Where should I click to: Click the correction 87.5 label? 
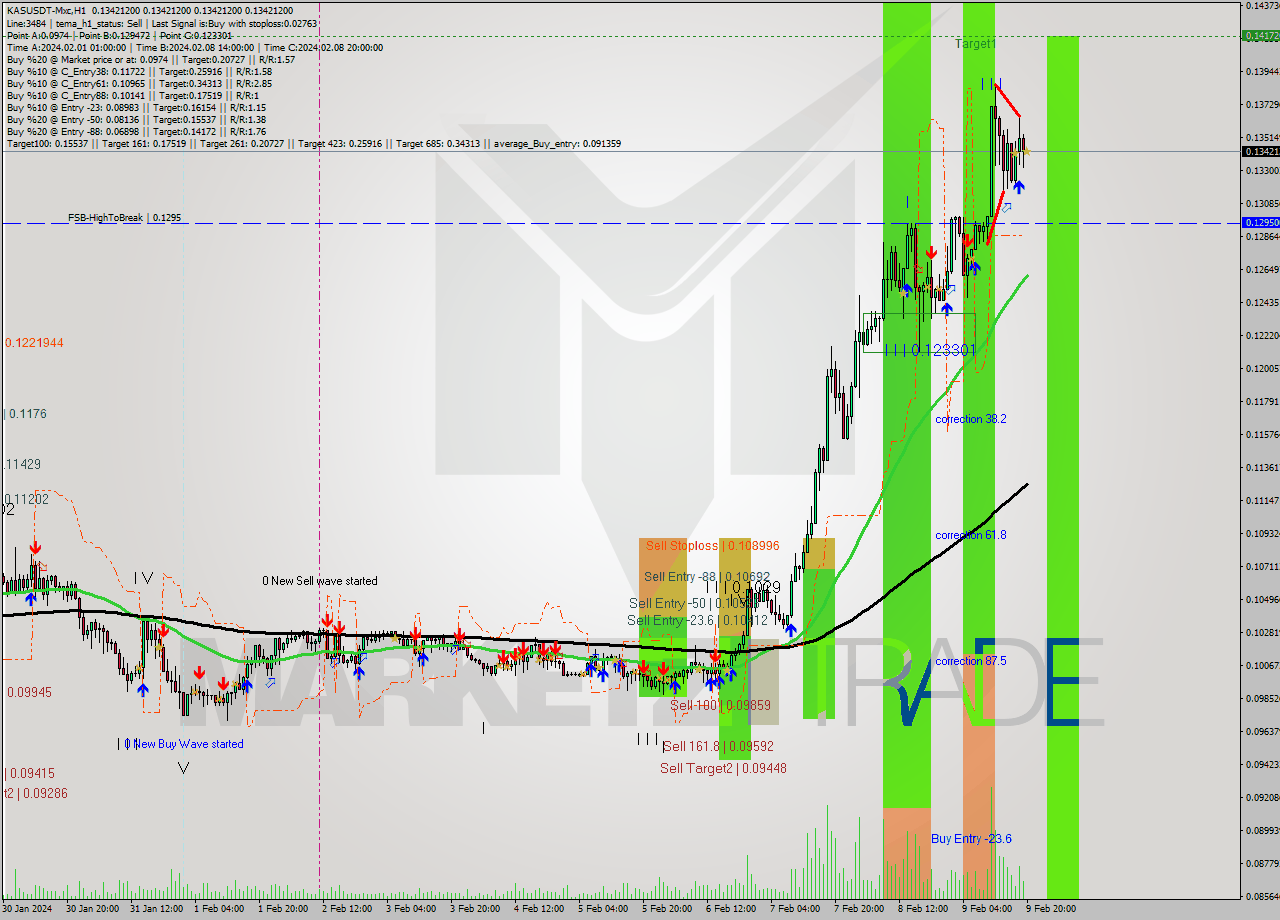pyautogui.click(x=971, y=661)
